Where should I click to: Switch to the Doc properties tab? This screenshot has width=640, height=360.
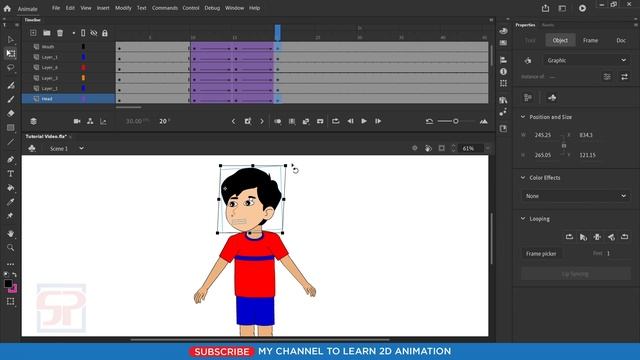pos(621,40)
